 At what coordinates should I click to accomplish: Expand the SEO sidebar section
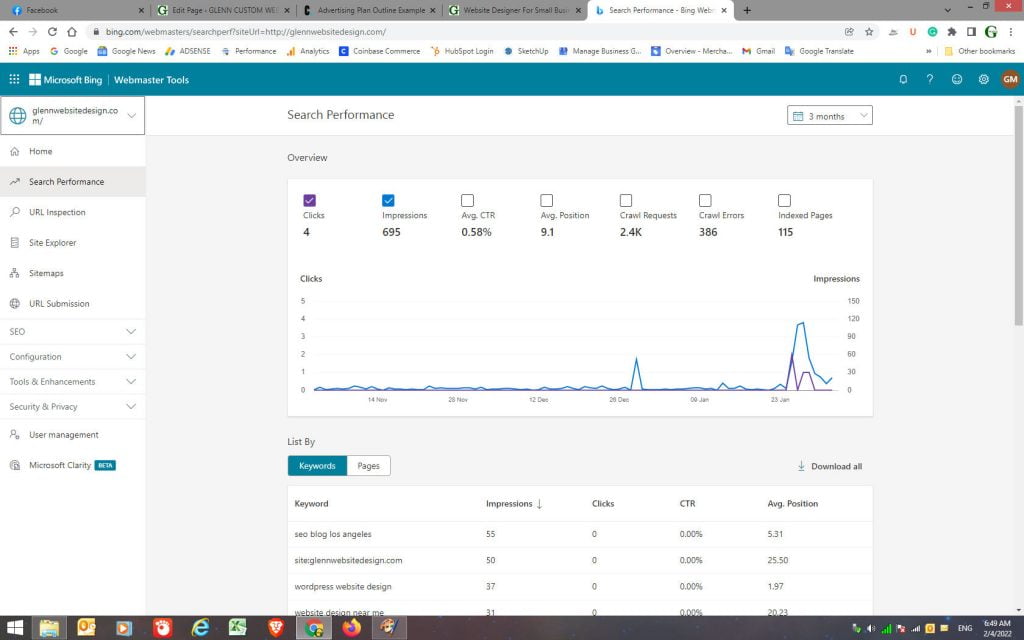[x=72, y=330]
